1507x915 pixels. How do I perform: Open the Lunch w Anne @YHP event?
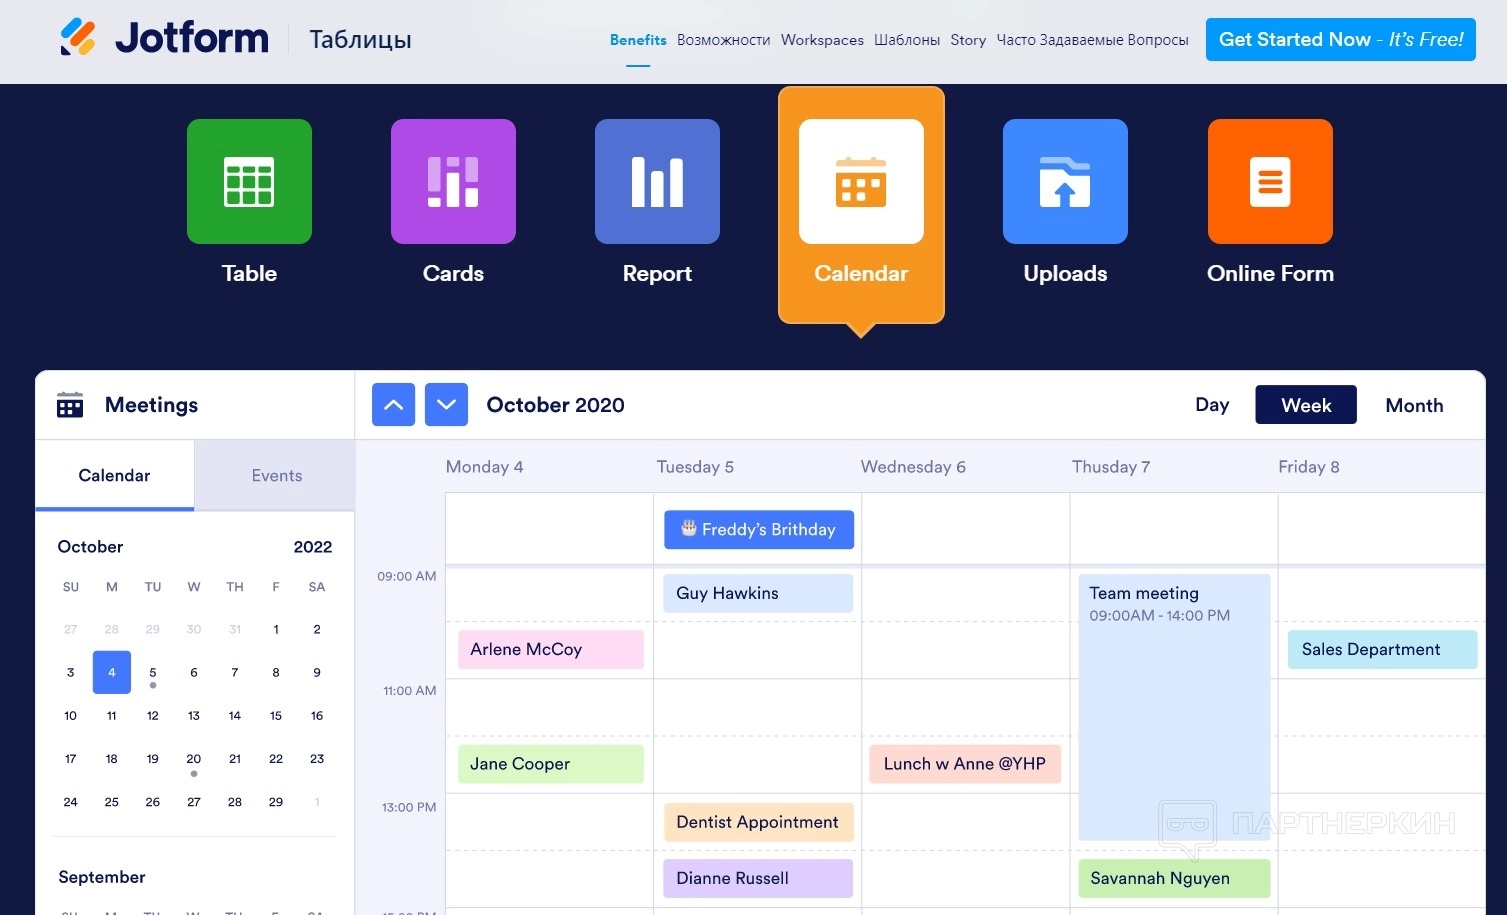coord(965,764)
